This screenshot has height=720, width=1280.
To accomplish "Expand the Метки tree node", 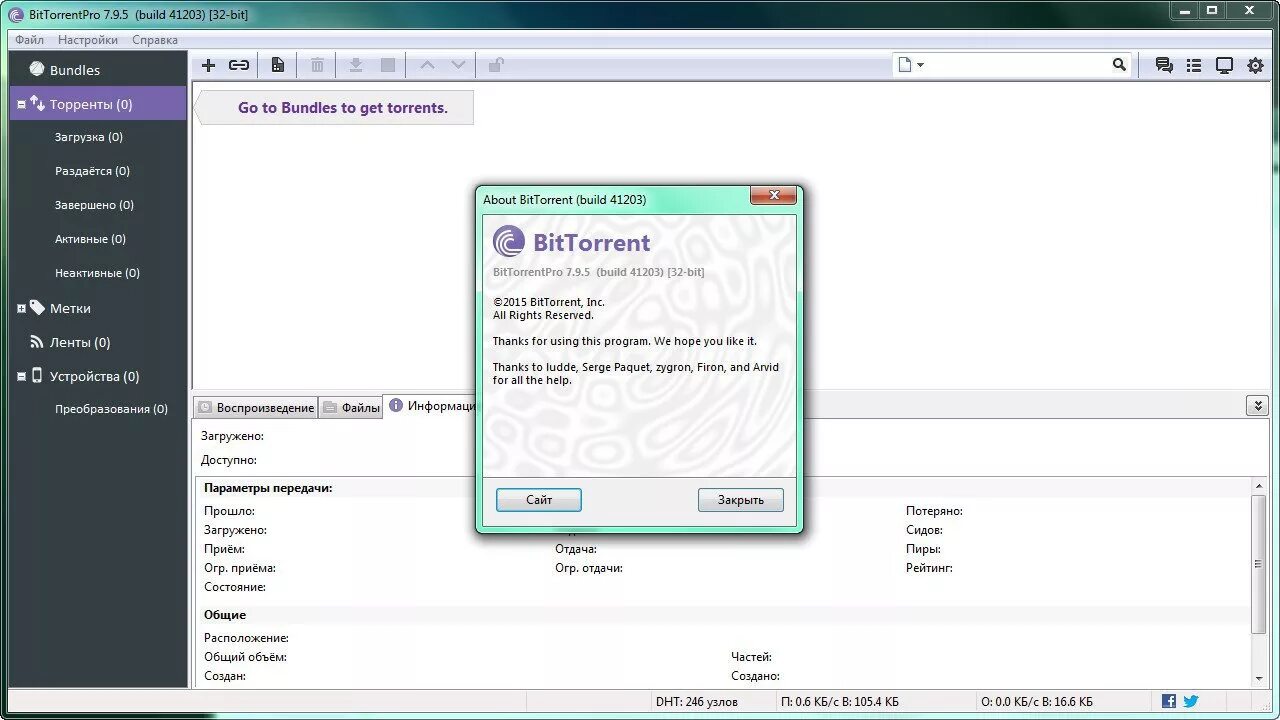I will [x=21, y=308].
